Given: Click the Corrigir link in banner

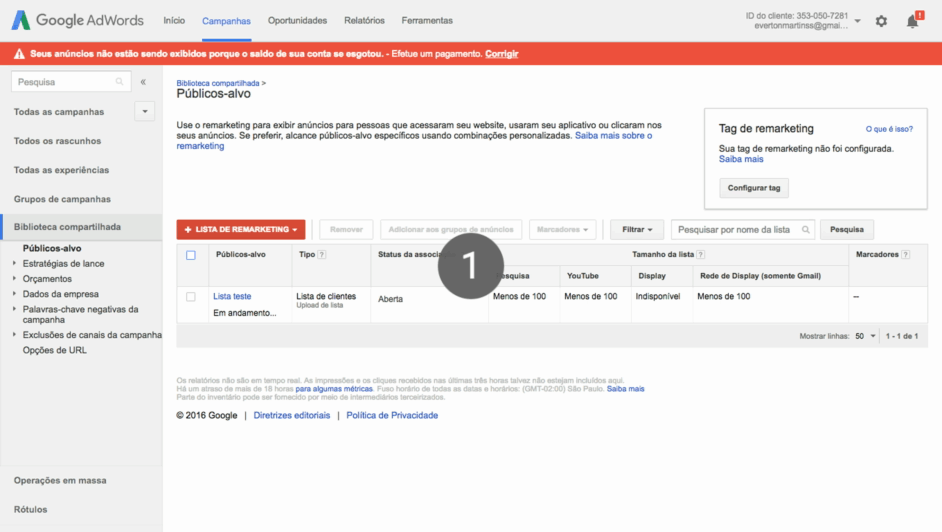Looking at the screenshot, I should pyautogui.click(x=502, y=53).
